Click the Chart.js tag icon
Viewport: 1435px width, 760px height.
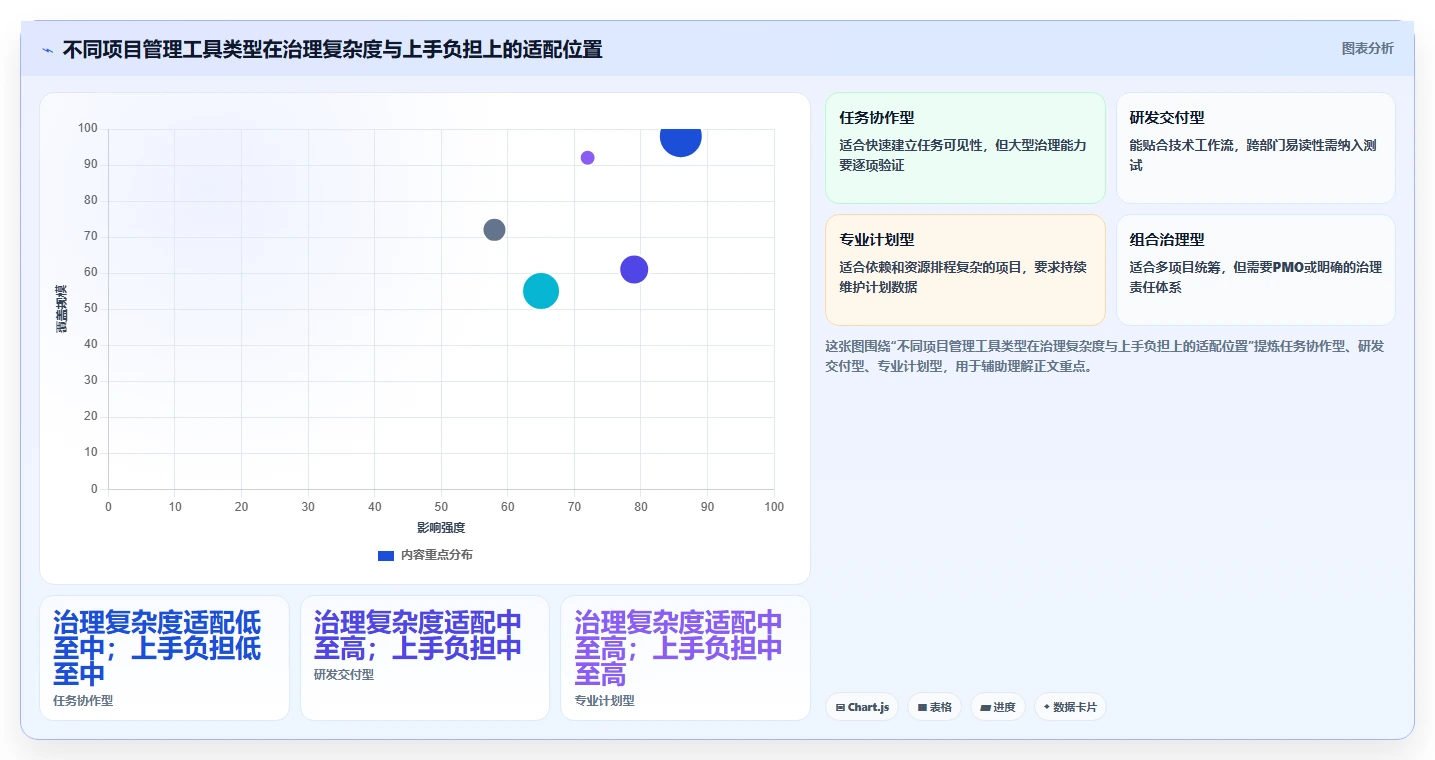840,708
